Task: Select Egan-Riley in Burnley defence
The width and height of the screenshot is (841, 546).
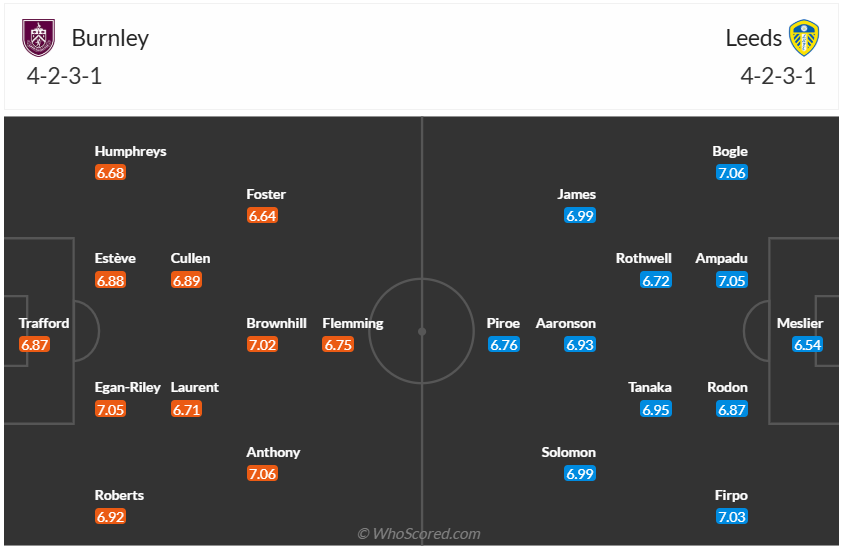Action: click(127, 387)
